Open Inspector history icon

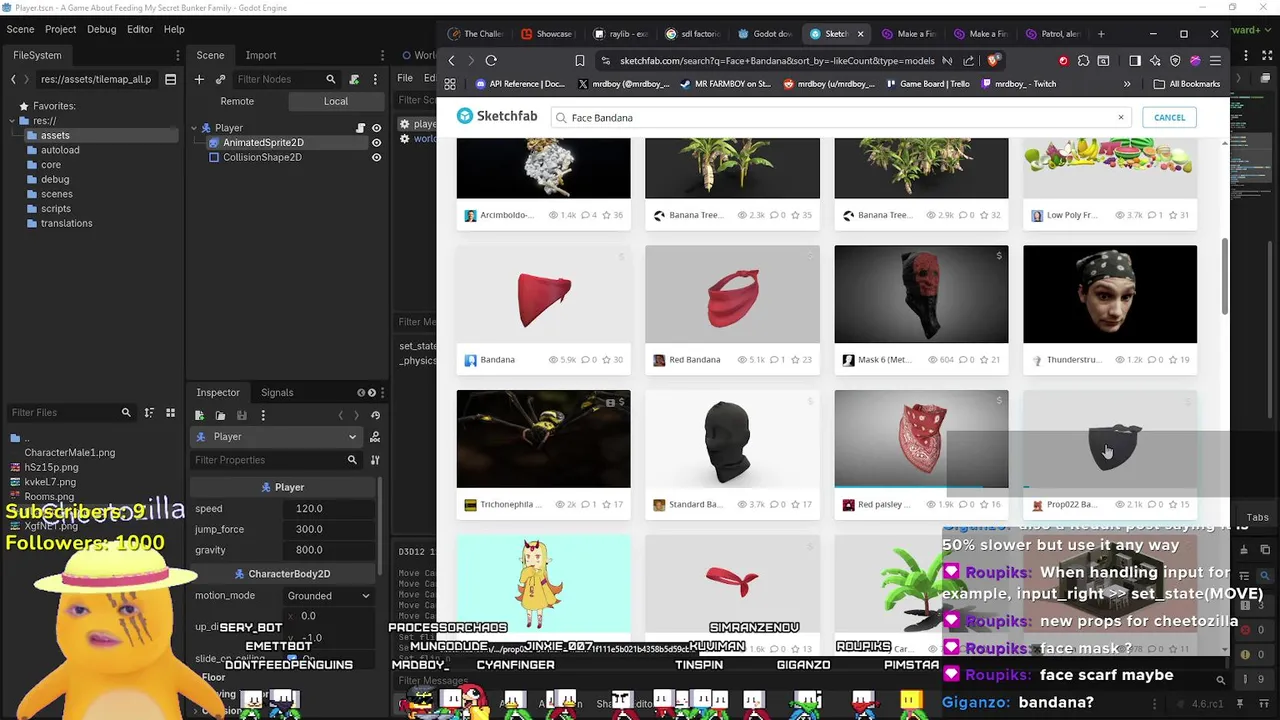pyautogui.click(x=375, y=415)
